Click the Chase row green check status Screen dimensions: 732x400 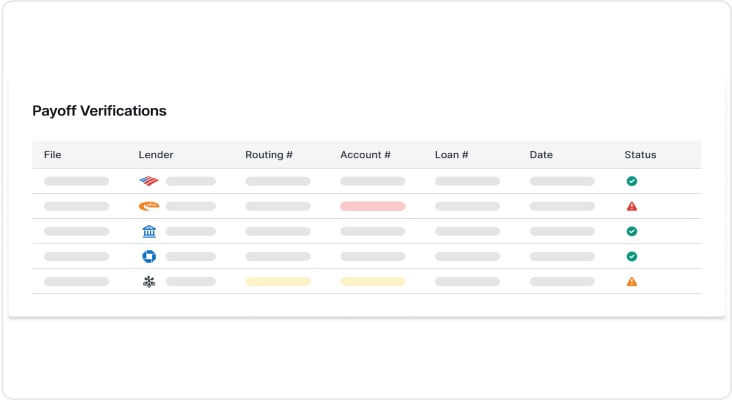(632, 256)
